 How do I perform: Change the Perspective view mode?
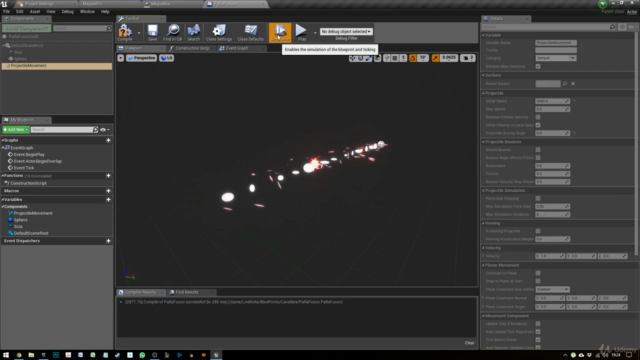141,58
